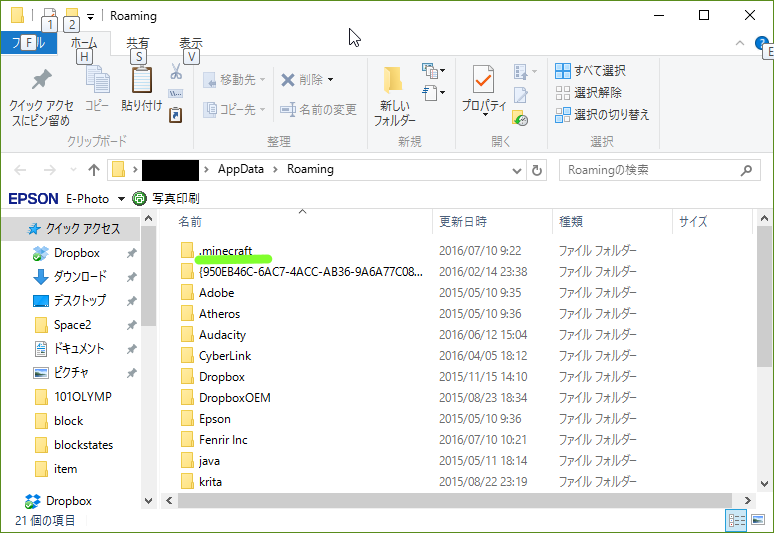Switch to details view icon
This screenshot has width=774, height=533.
[736, 521]
